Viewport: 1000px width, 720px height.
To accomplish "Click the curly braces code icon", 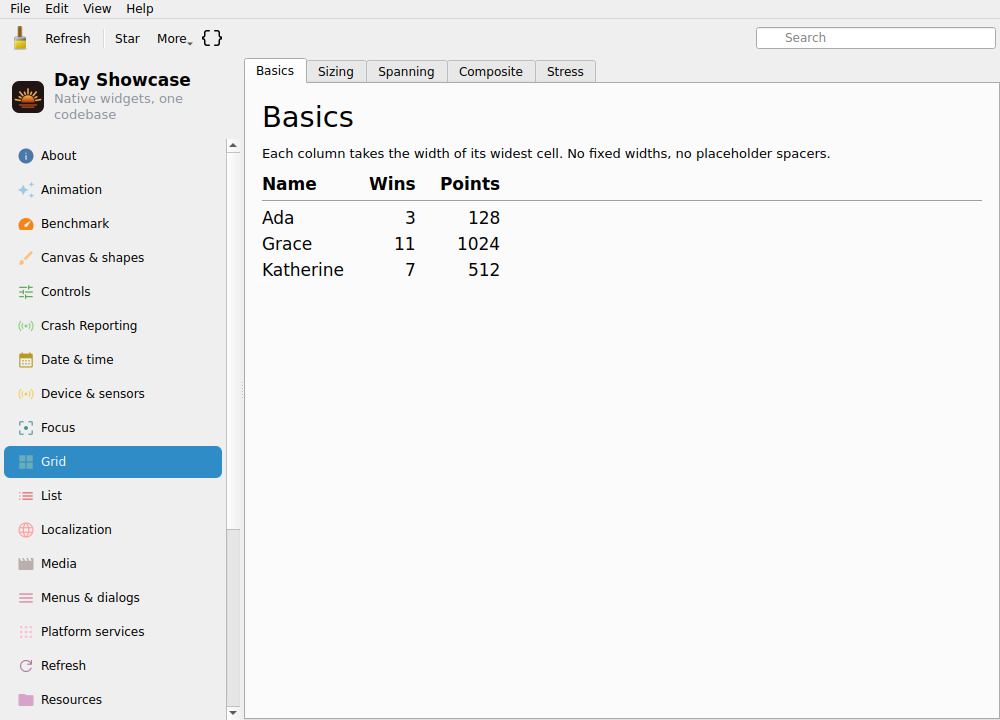I will [212, 38].
